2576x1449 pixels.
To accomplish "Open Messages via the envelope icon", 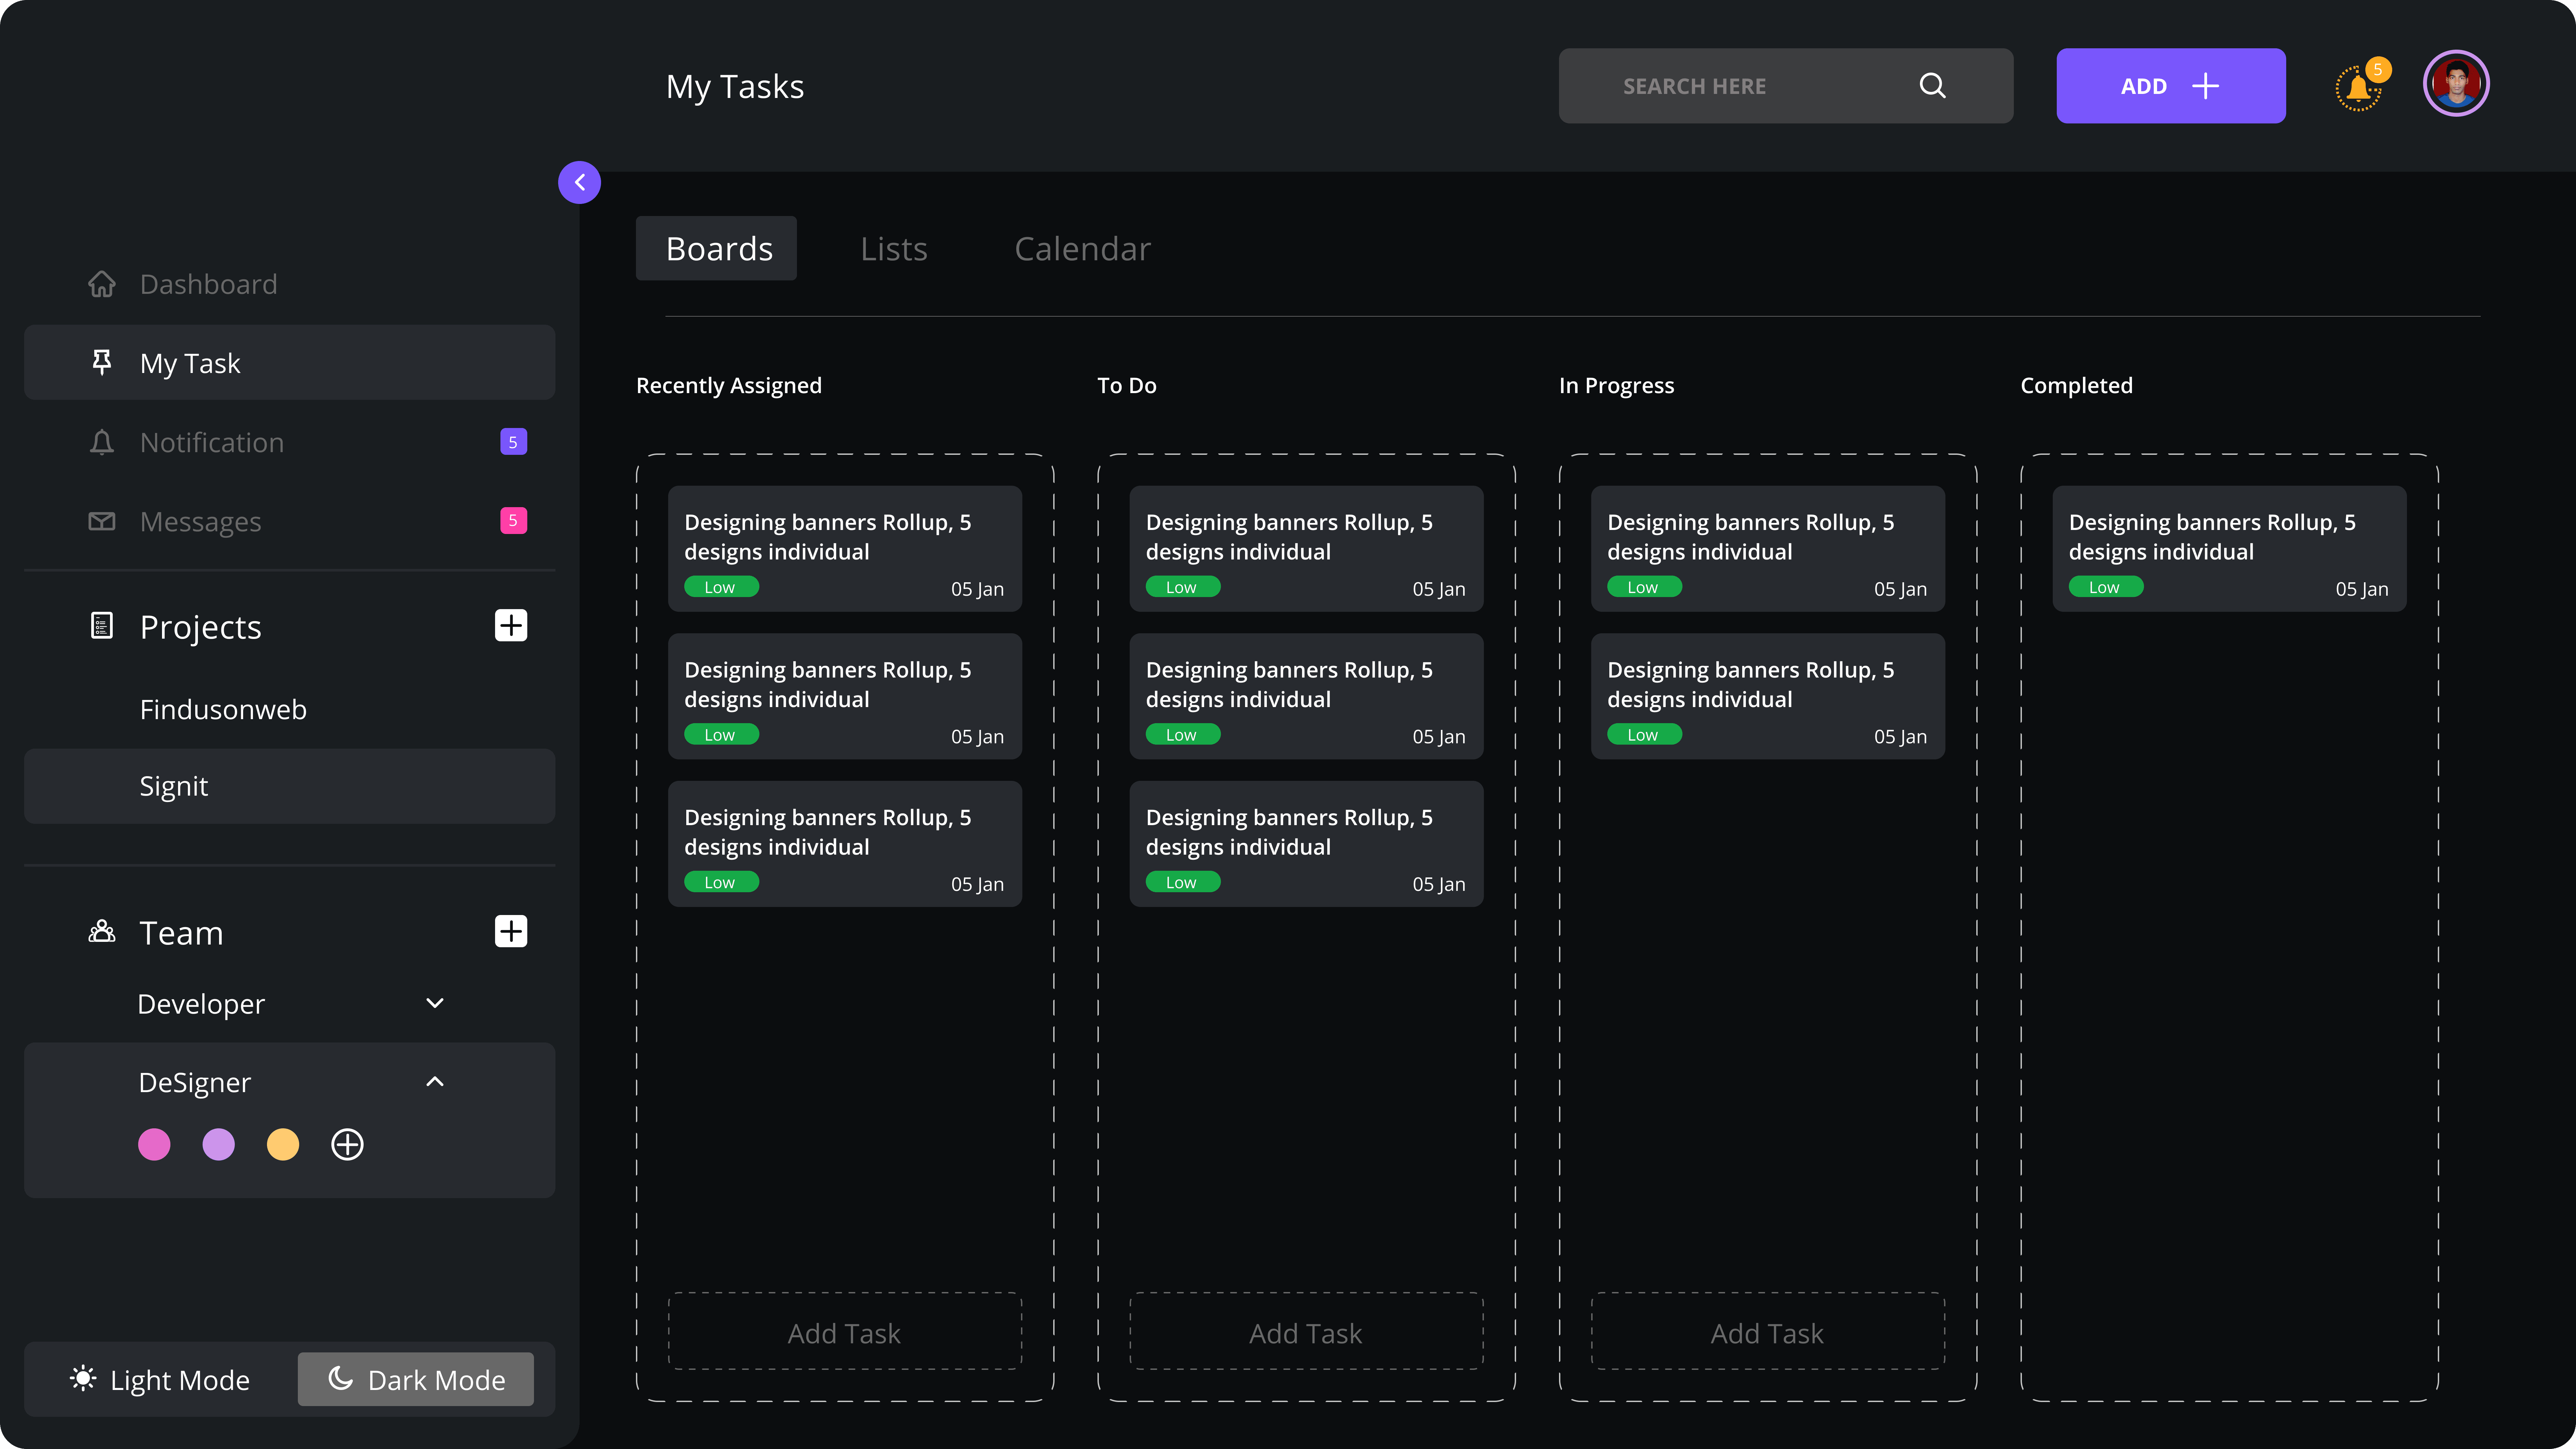I will coord(102,521).
